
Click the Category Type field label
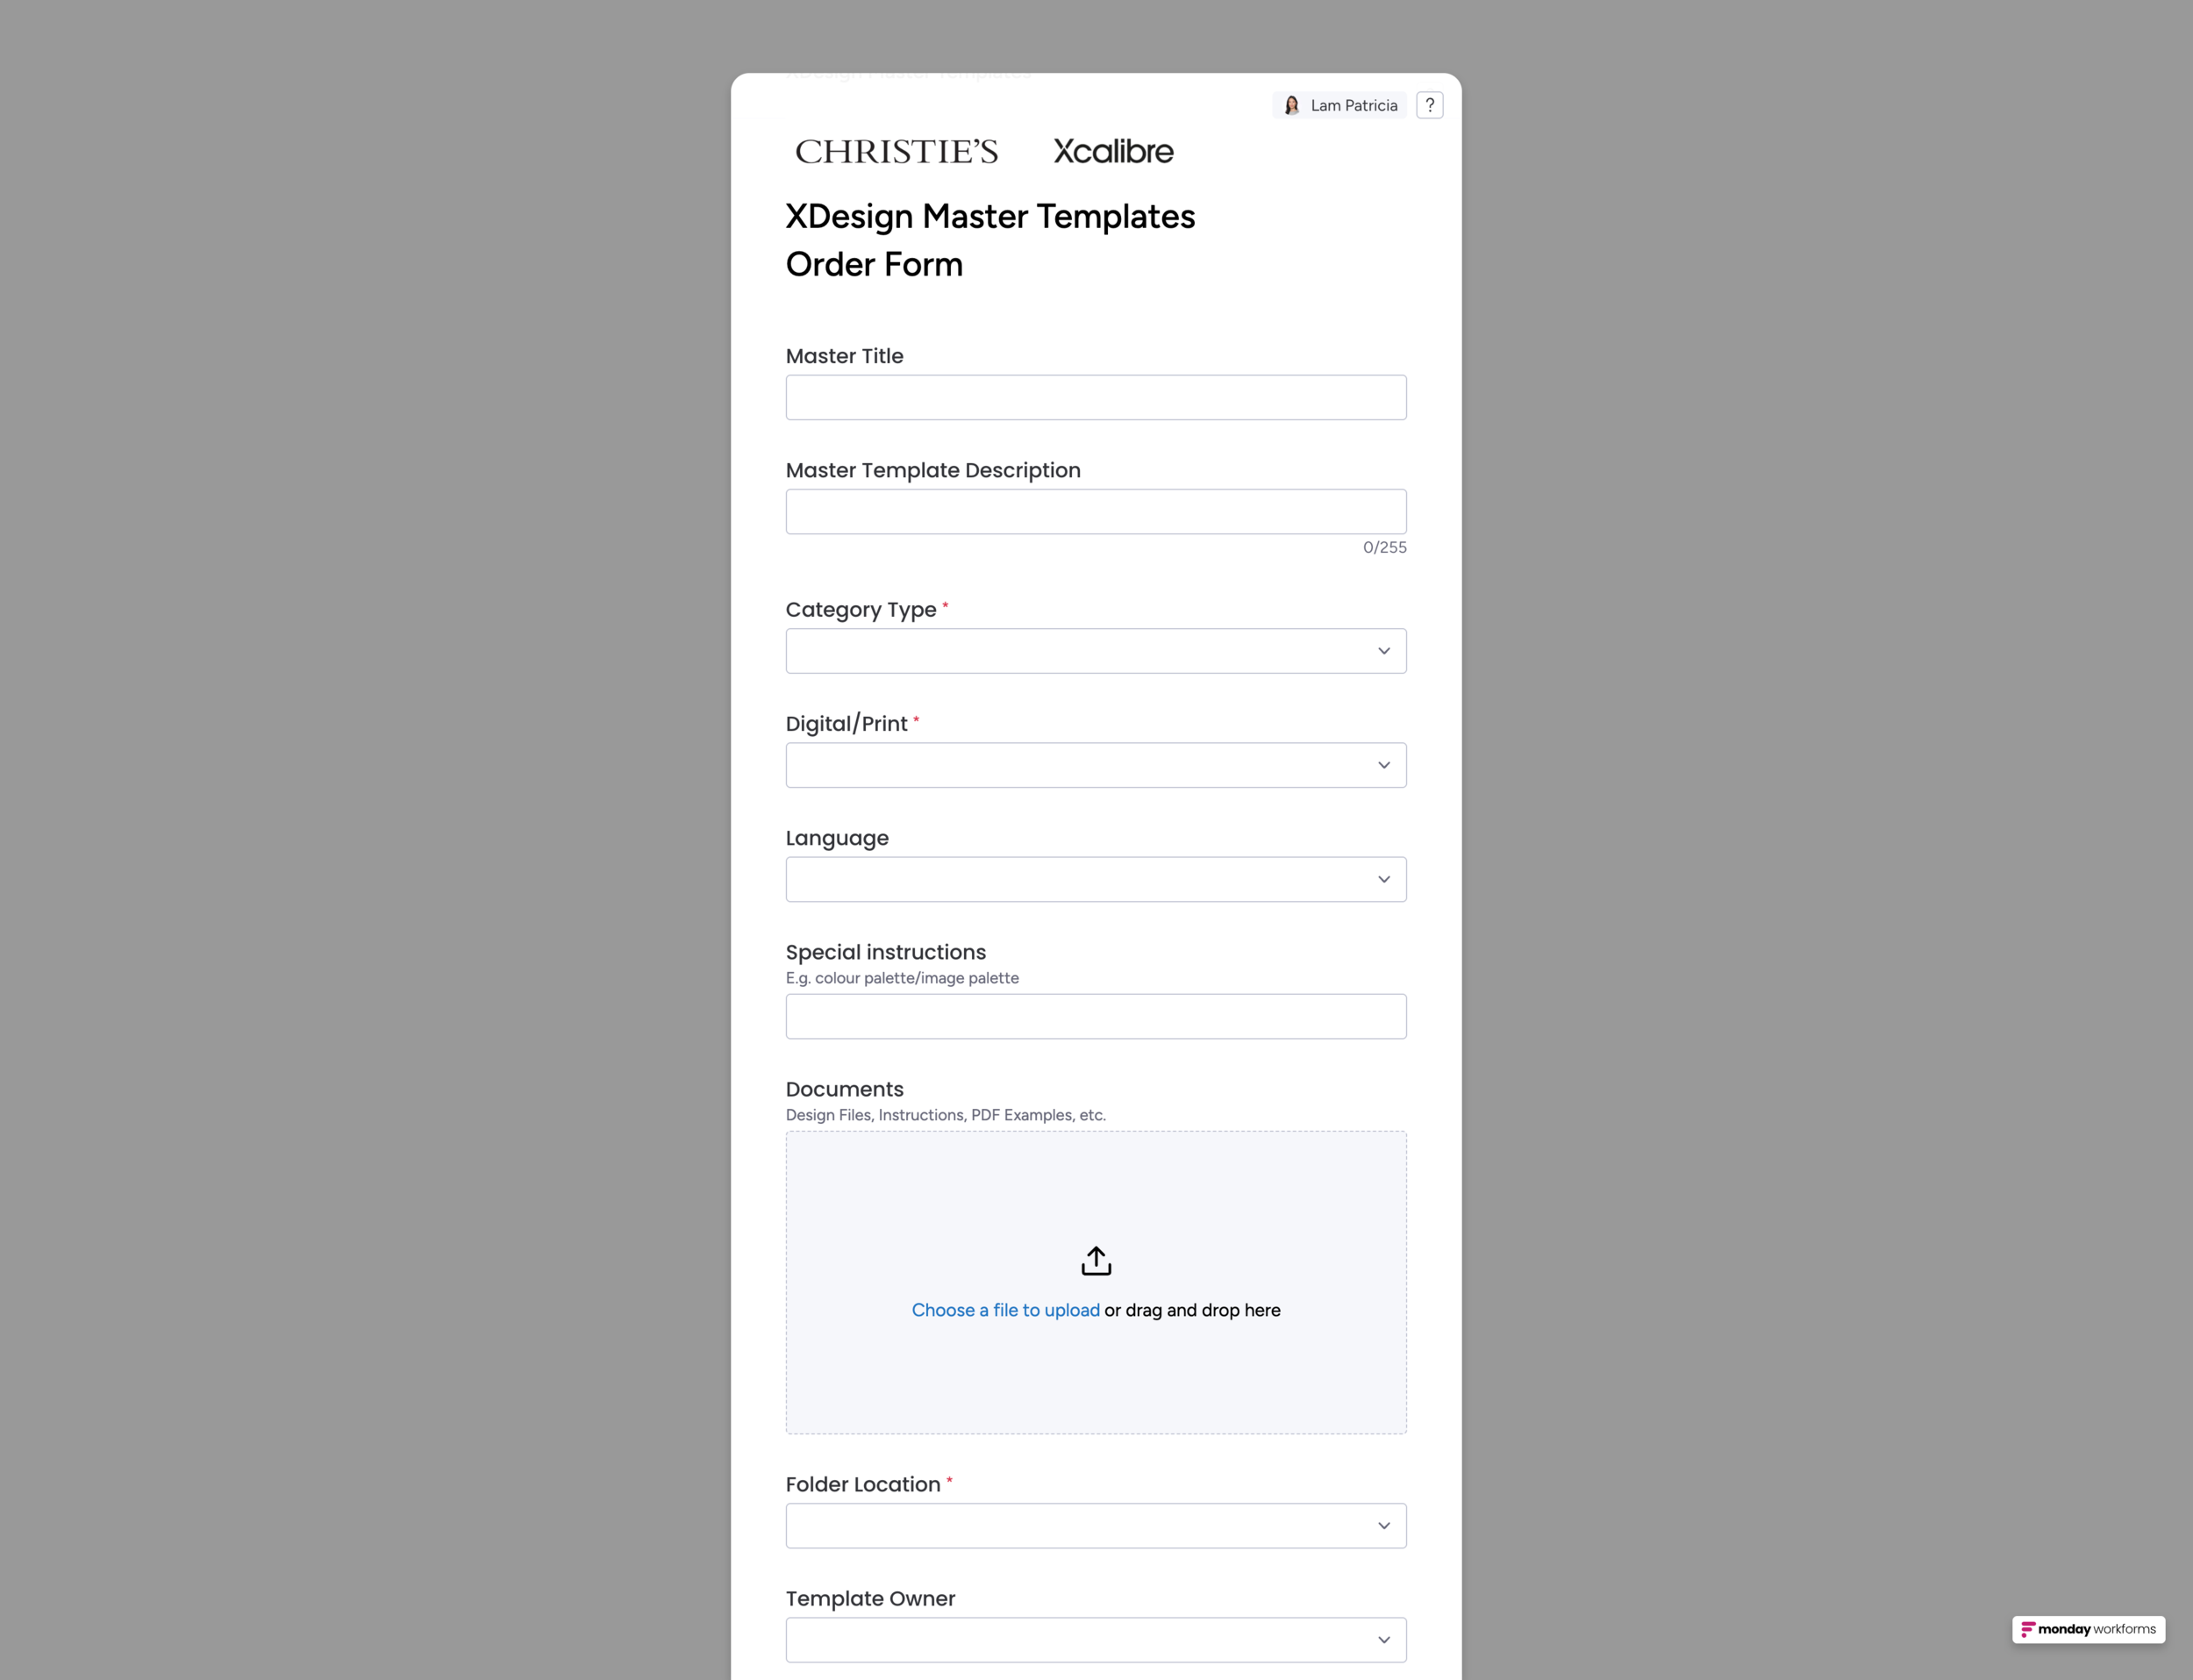pos(860,610)
